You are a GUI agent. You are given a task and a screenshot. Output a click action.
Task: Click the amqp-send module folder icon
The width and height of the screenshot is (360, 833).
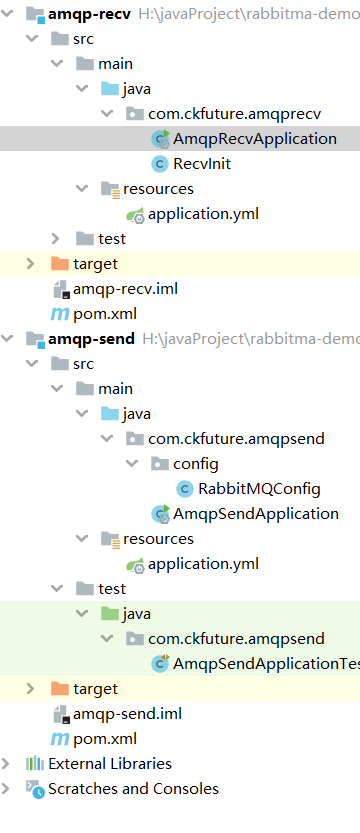tap(35, 339)
